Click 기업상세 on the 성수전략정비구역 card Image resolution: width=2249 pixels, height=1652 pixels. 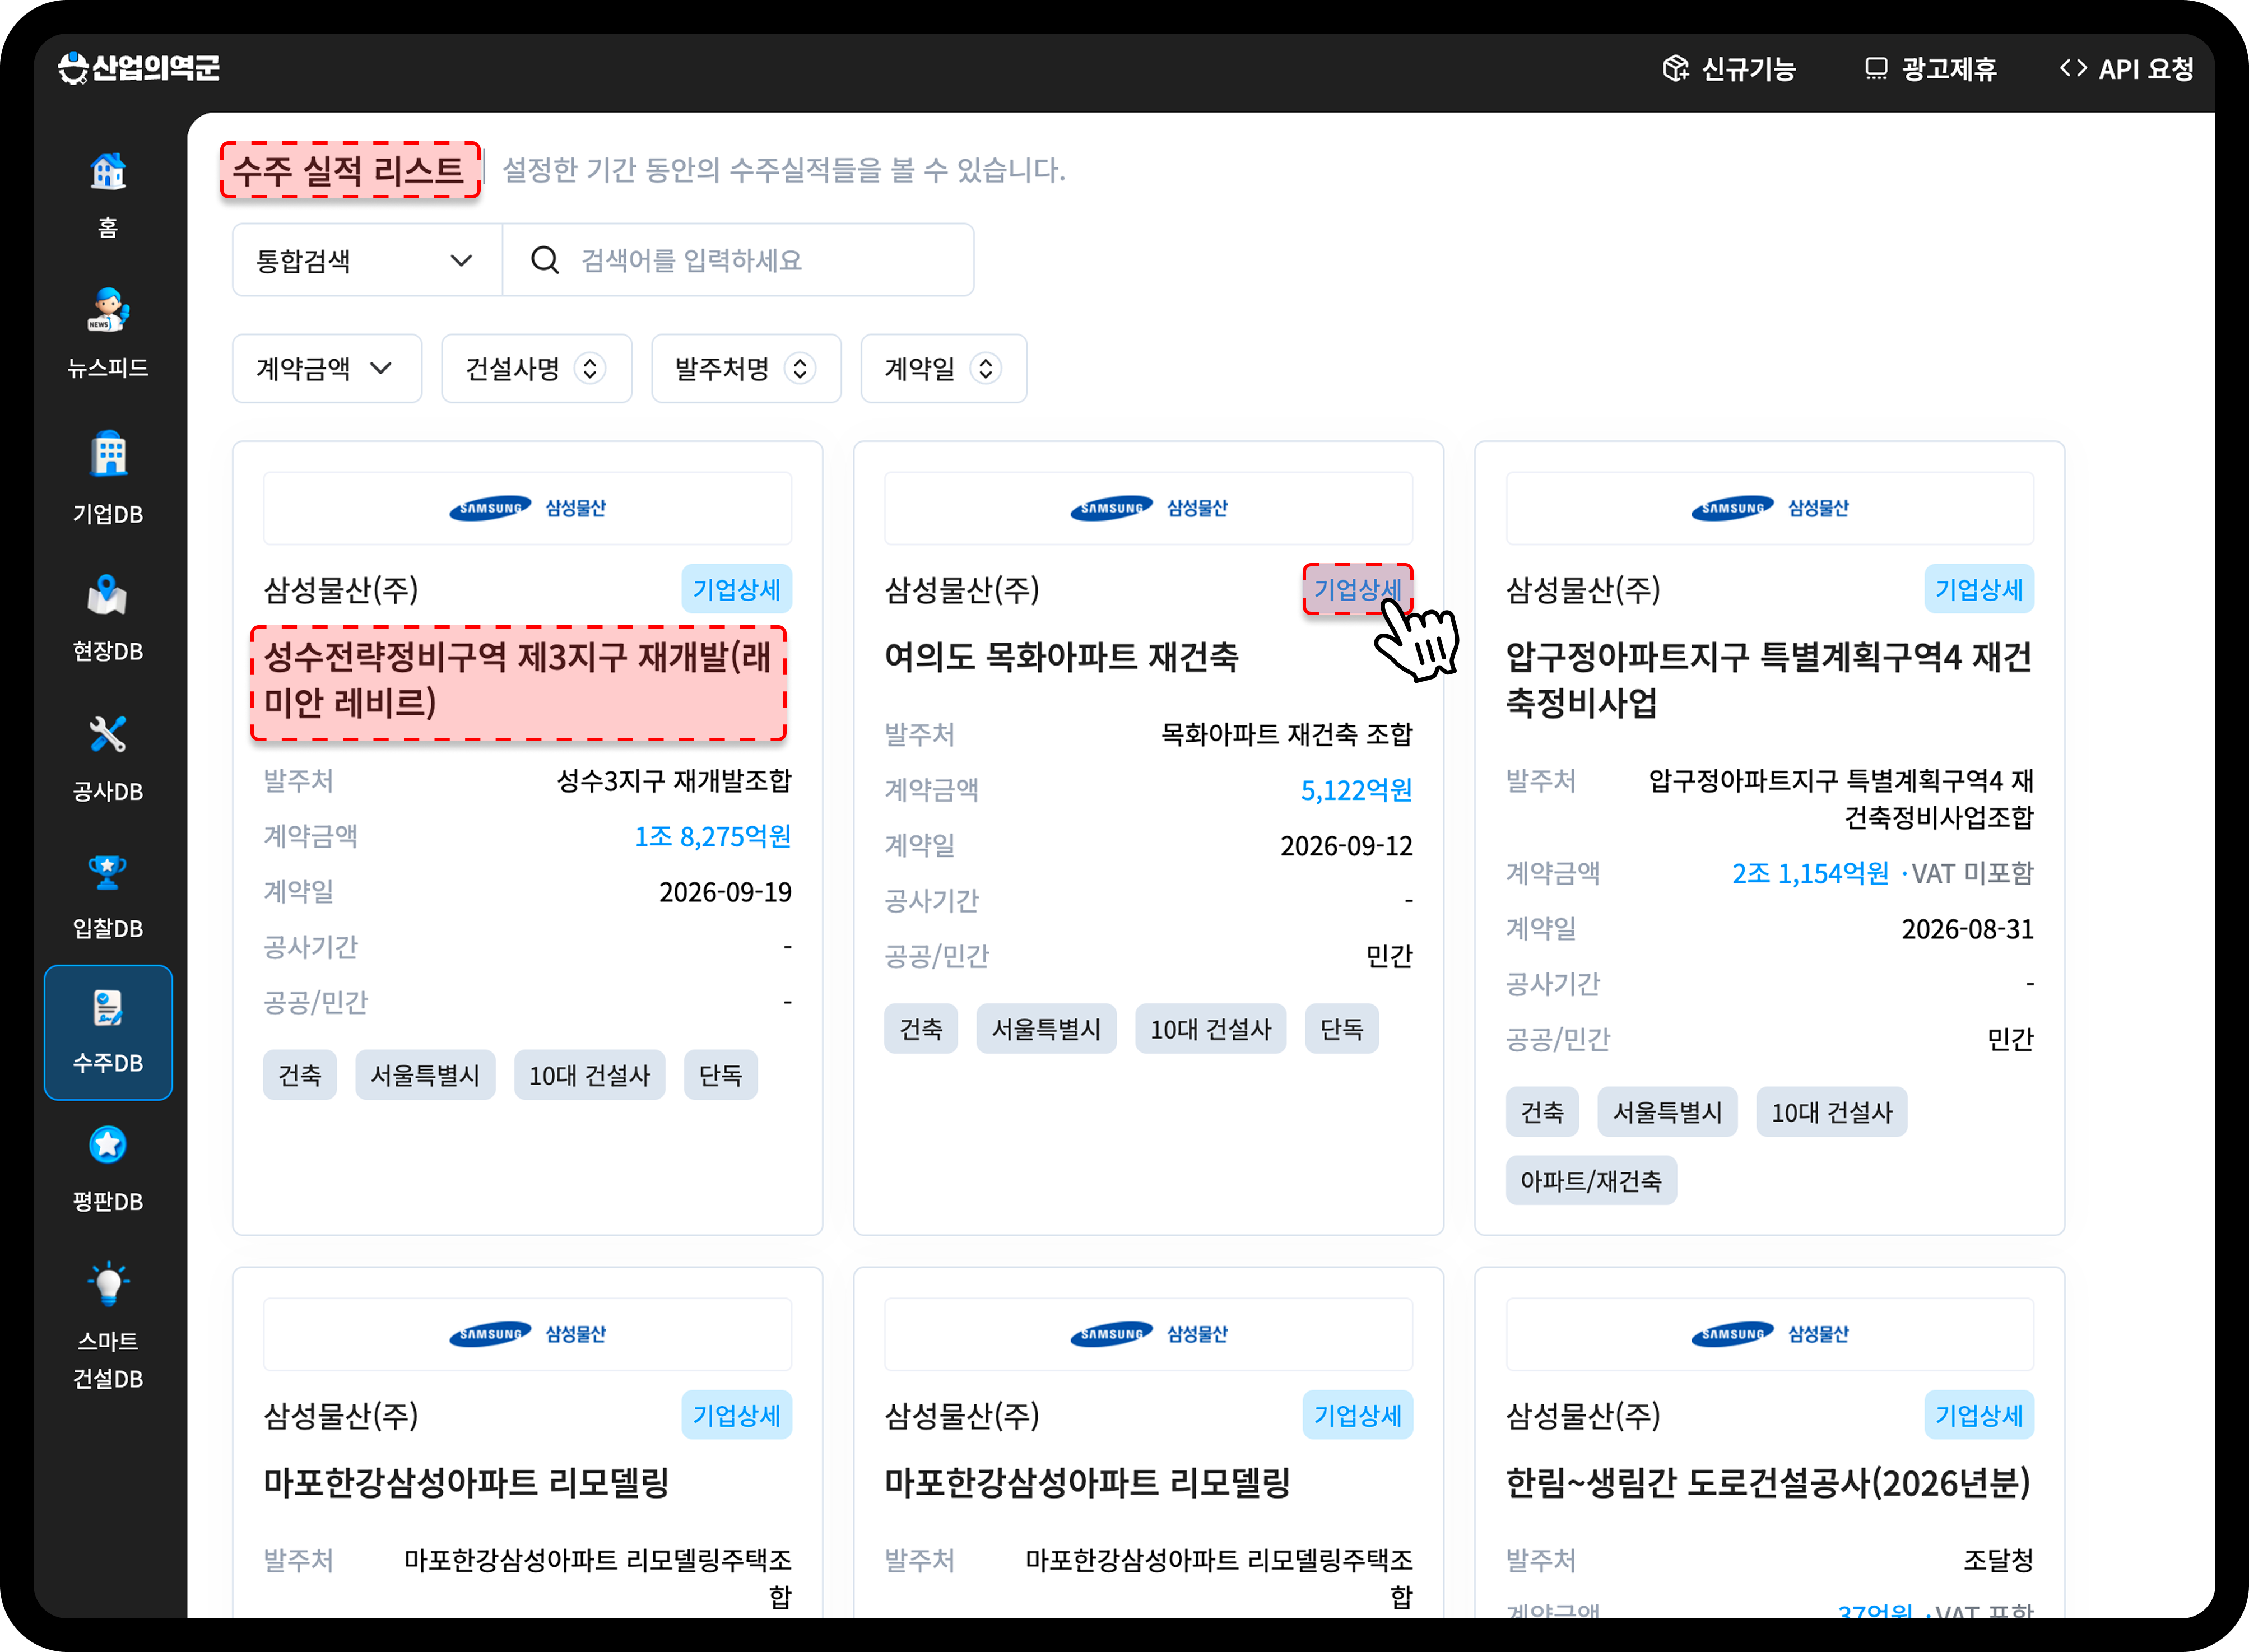click(737, 589)
